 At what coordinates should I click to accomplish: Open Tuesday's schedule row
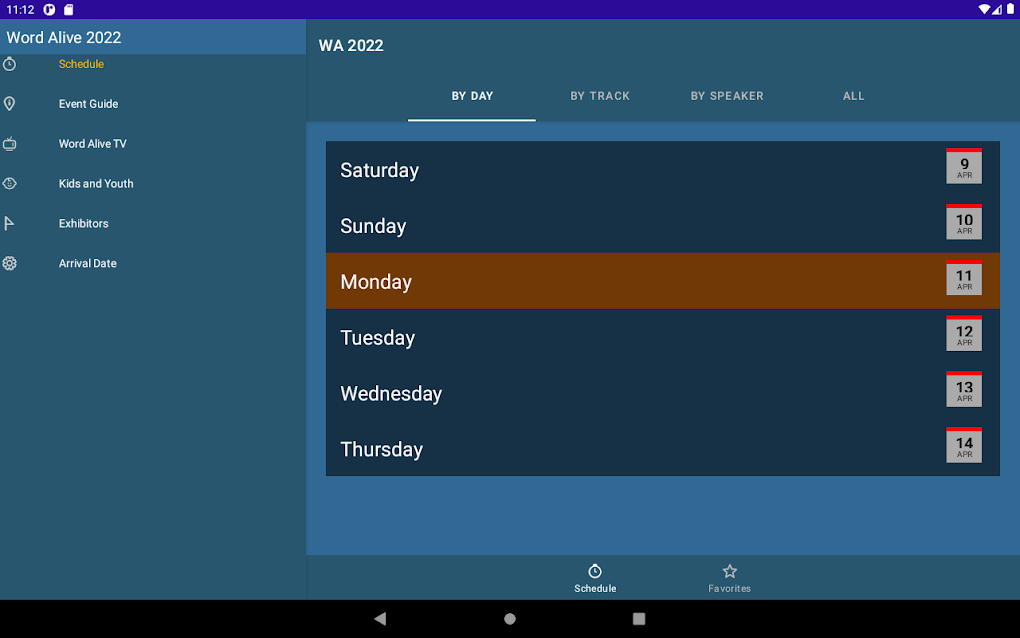(662, 337)
